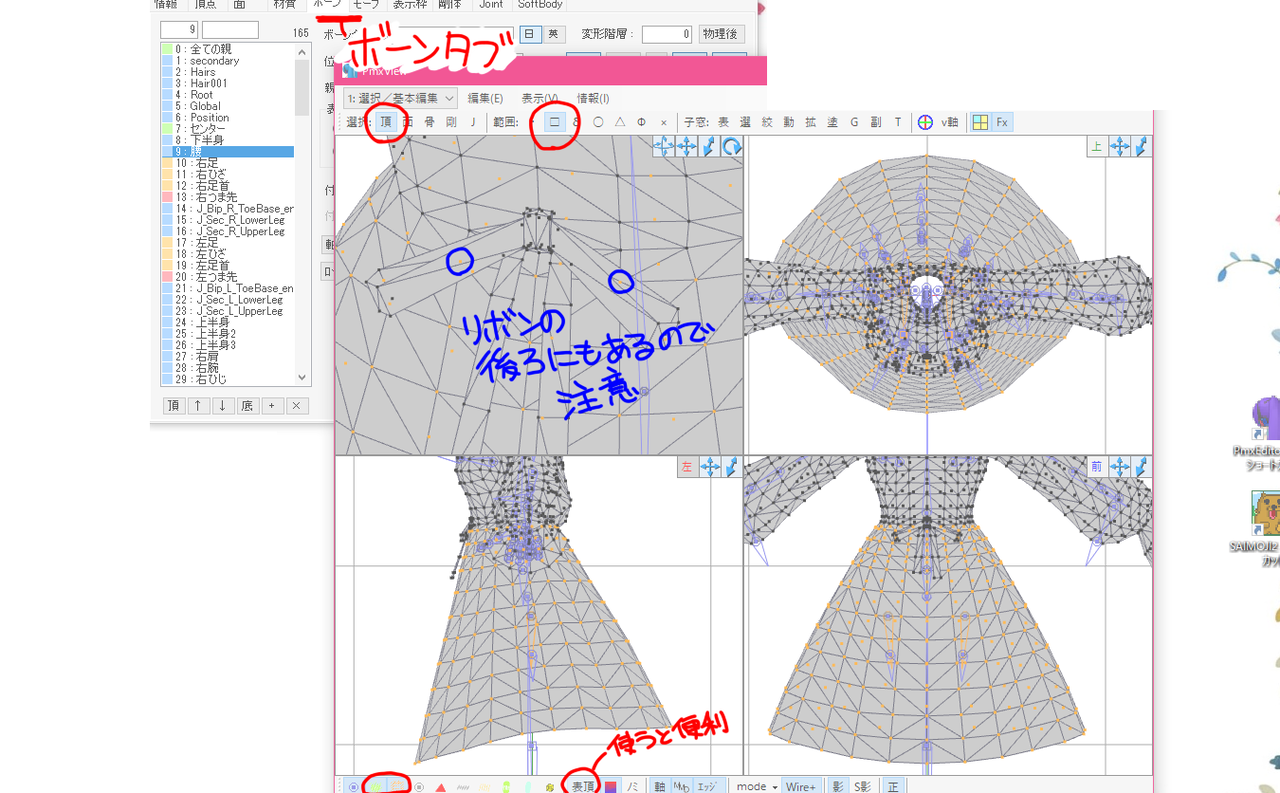Screen dimensions: 1280x793
Task: Choose the Φ range selection icon
Action: coord(641,122)
